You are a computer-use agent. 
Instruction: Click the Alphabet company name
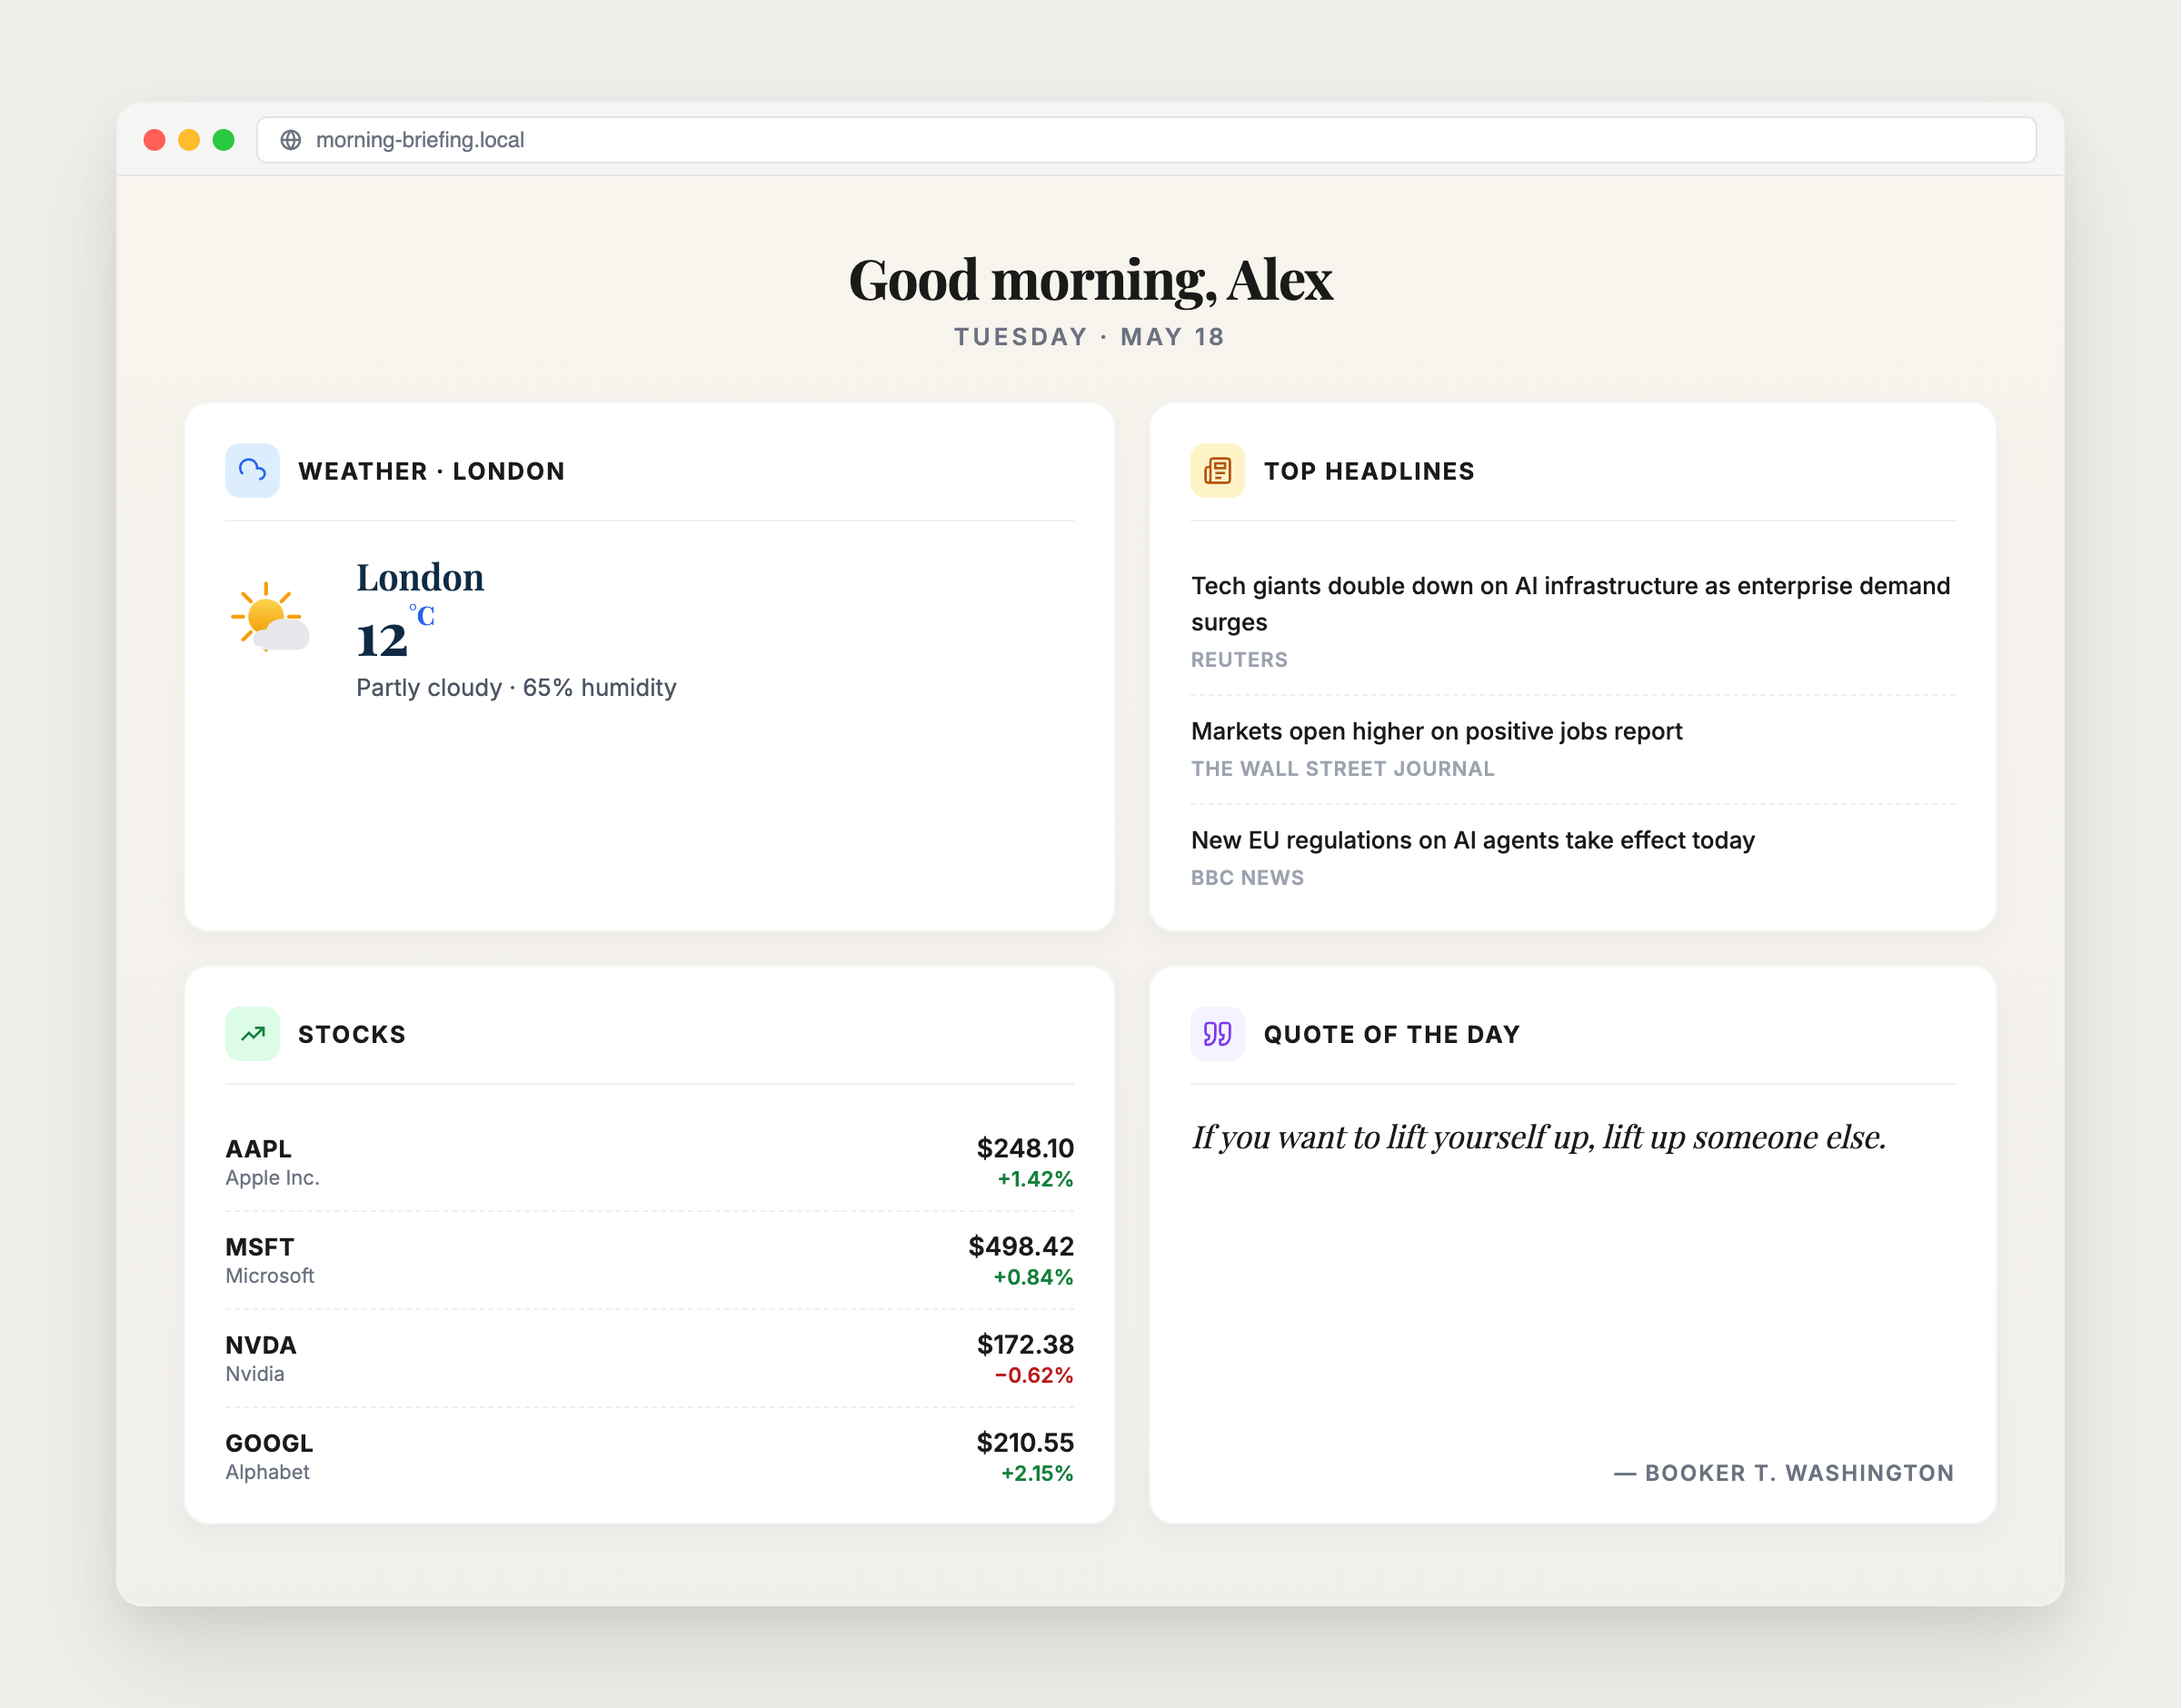pyautogui.click(x=267, y=1472)
